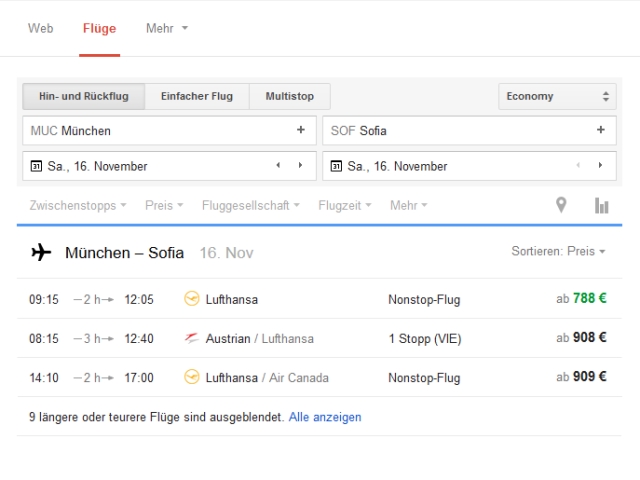Click arrival time 17:00
Image resolution: width=640 pixels, height=480 pixels.
tap(139, 378)
